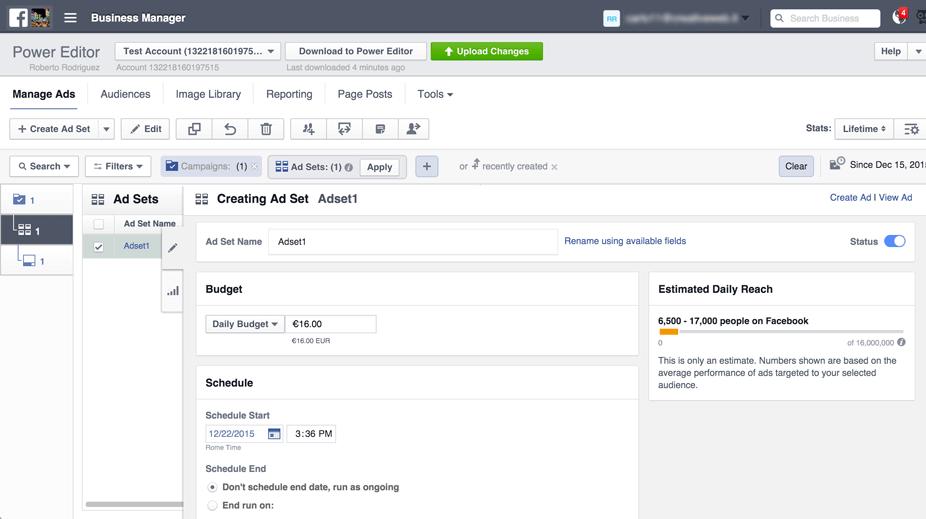
Task: Click the Facebook logo icon
Action: [18, 18]
